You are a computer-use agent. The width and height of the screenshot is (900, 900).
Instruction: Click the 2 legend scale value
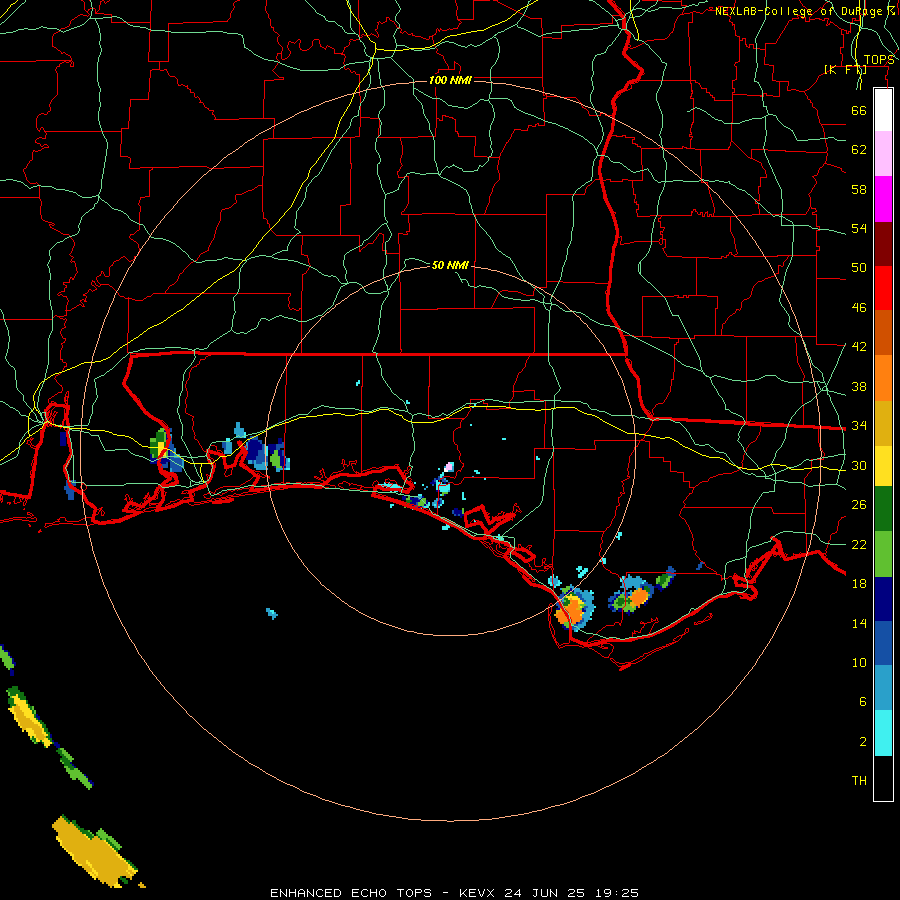862,742
